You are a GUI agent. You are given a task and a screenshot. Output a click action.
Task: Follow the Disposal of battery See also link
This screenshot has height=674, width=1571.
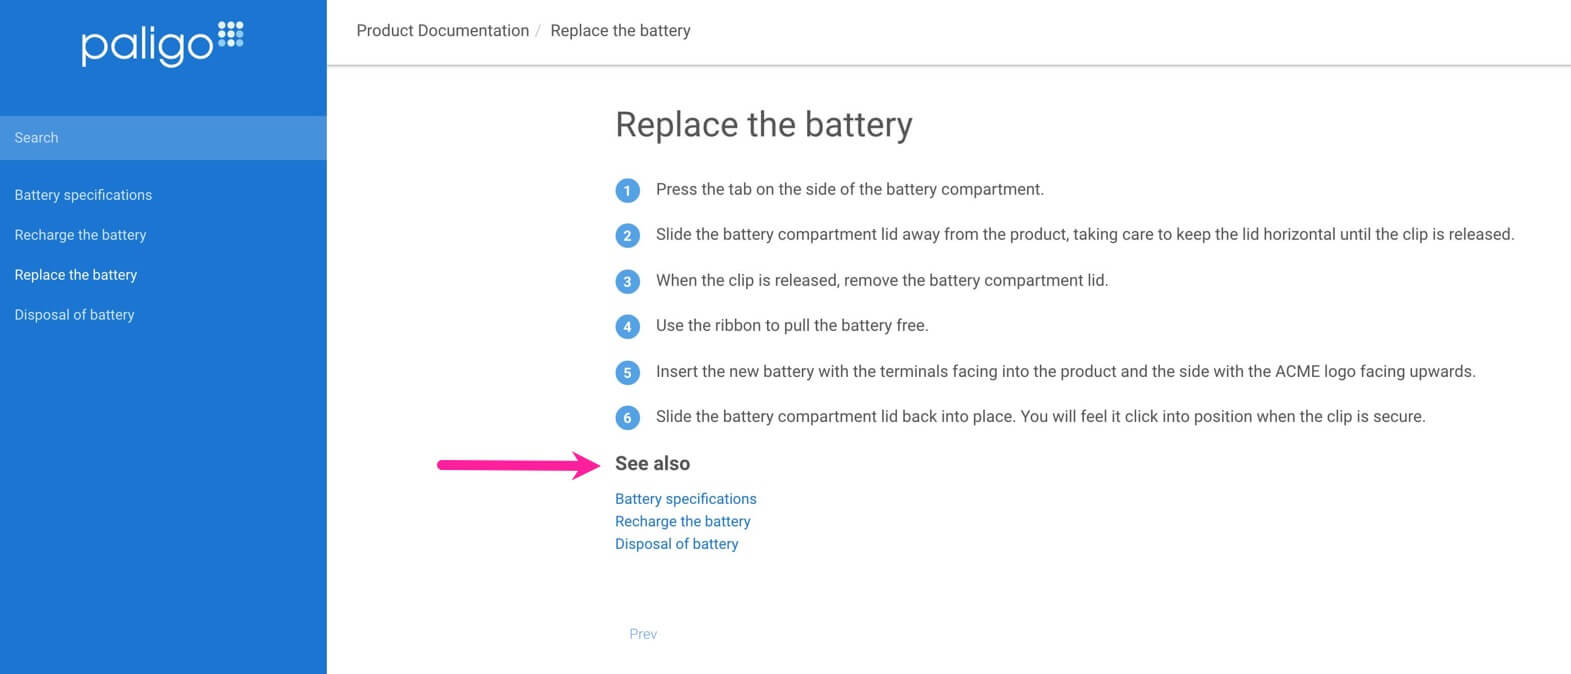point(676,544)
